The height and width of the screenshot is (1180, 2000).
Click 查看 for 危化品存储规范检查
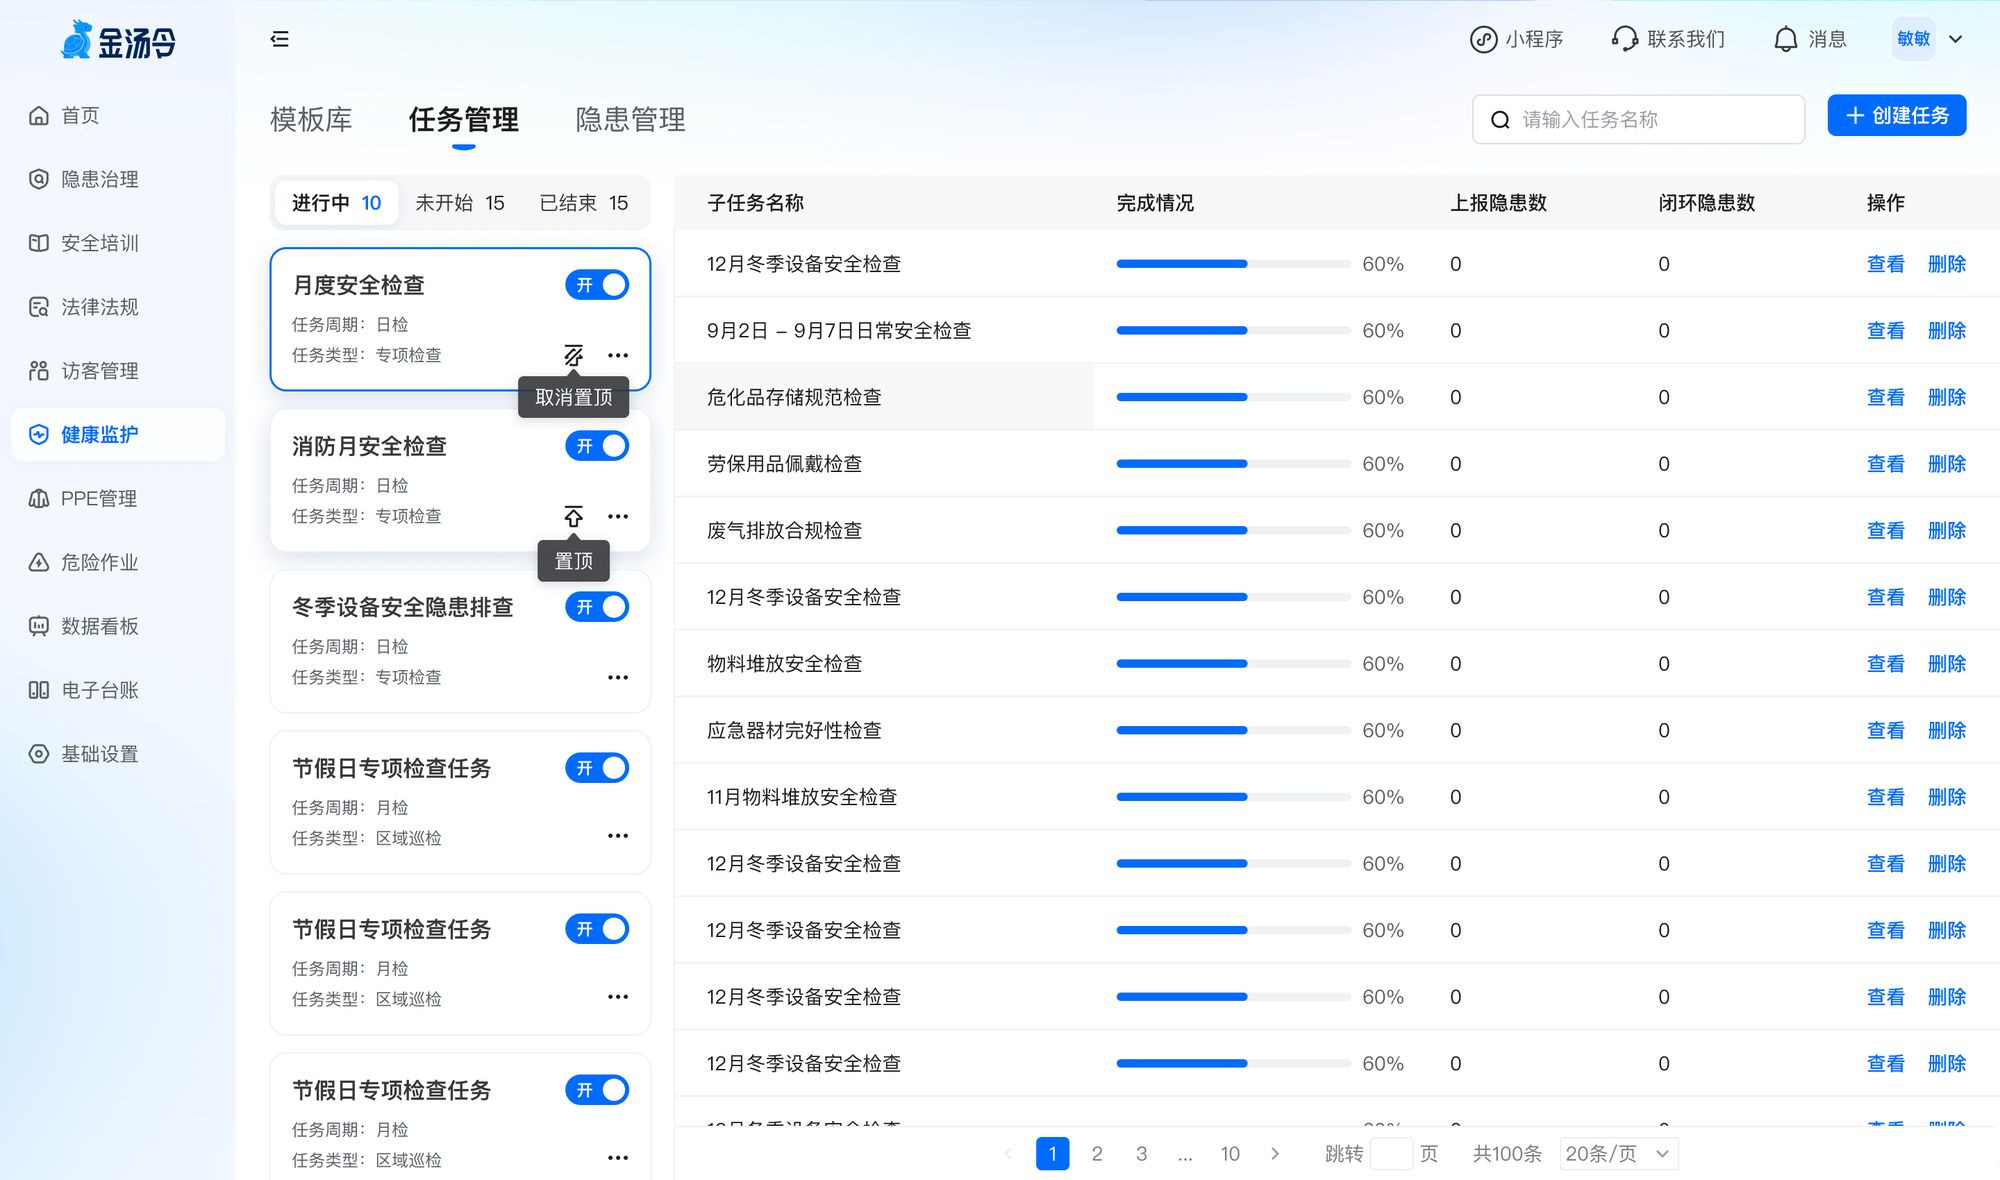pos(1885,397)
